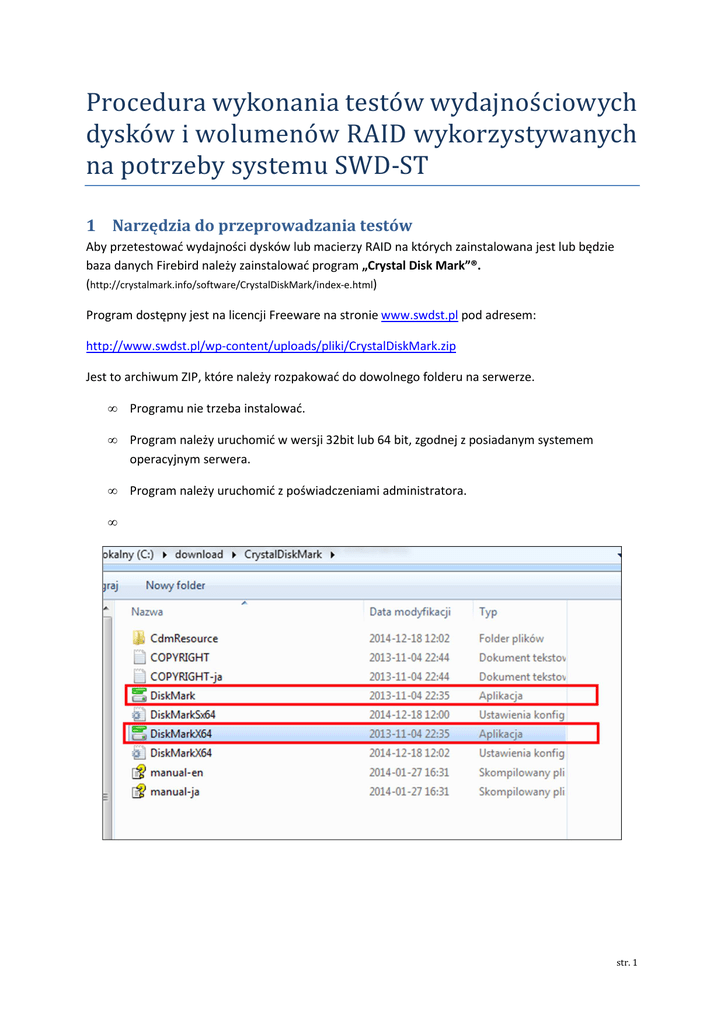Click the highlighted DiskMarkX64 application icon
Screen dimensions: 724x1024
point(139,734)
